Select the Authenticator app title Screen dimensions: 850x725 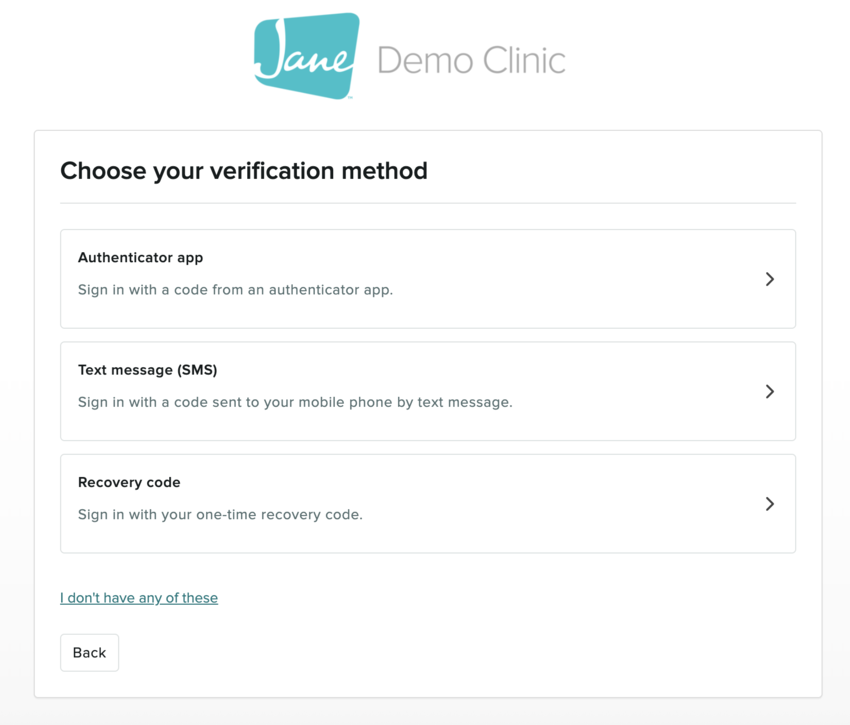(140, 258)
